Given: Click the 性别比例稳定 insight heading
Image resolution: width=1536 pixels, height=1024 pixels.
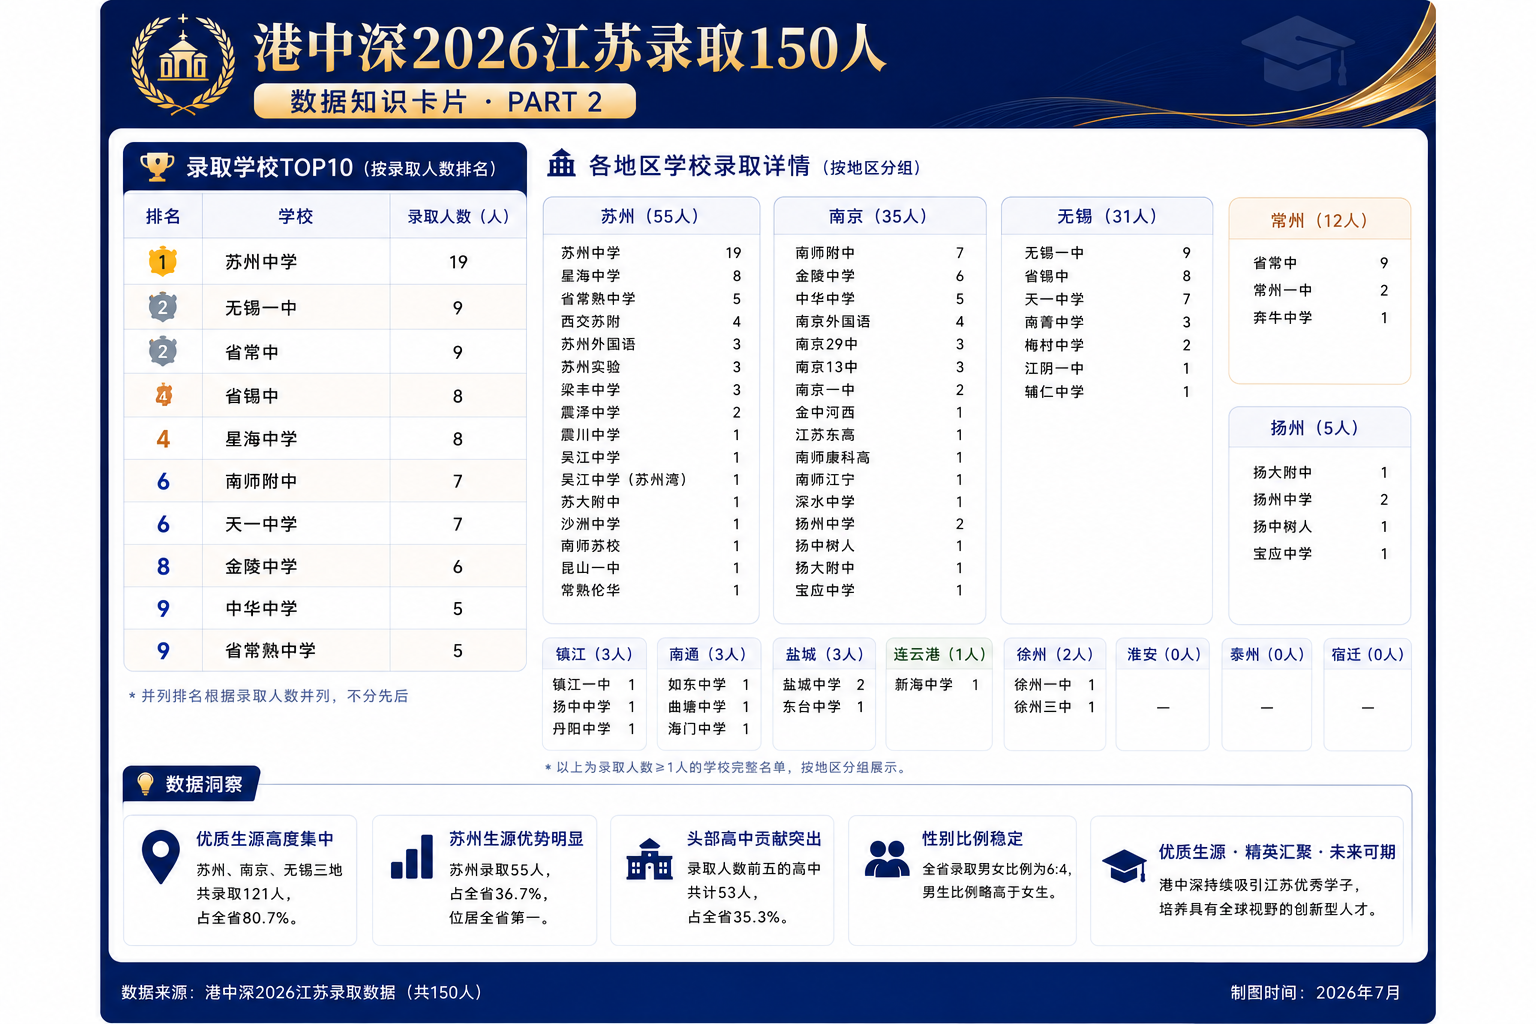Looking at the screenshot, I should (x=972, y=839).
